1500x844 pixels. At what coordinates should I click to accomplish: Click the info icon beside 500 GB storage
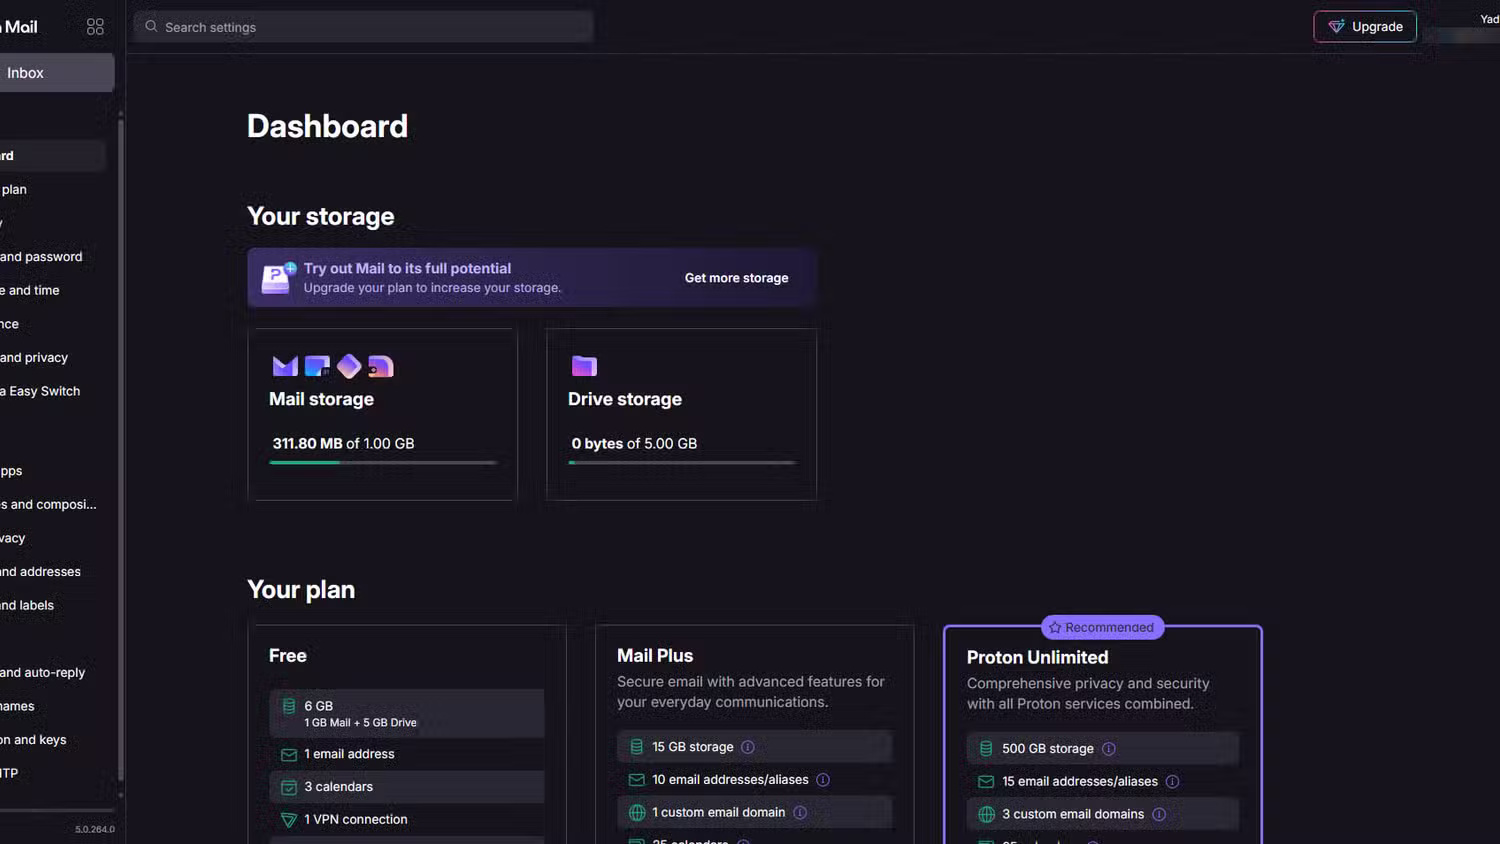click(1108, 749)
